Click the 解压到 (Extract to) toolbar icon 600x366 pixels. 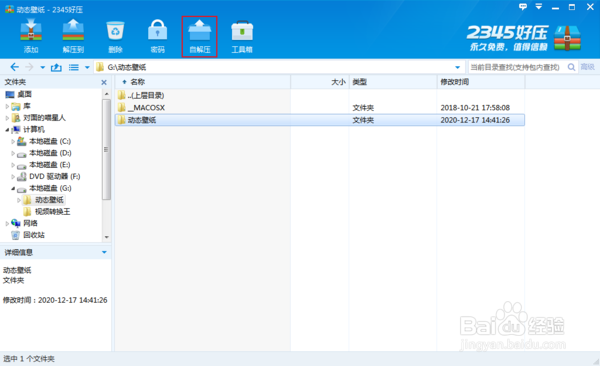pos(73,36)
